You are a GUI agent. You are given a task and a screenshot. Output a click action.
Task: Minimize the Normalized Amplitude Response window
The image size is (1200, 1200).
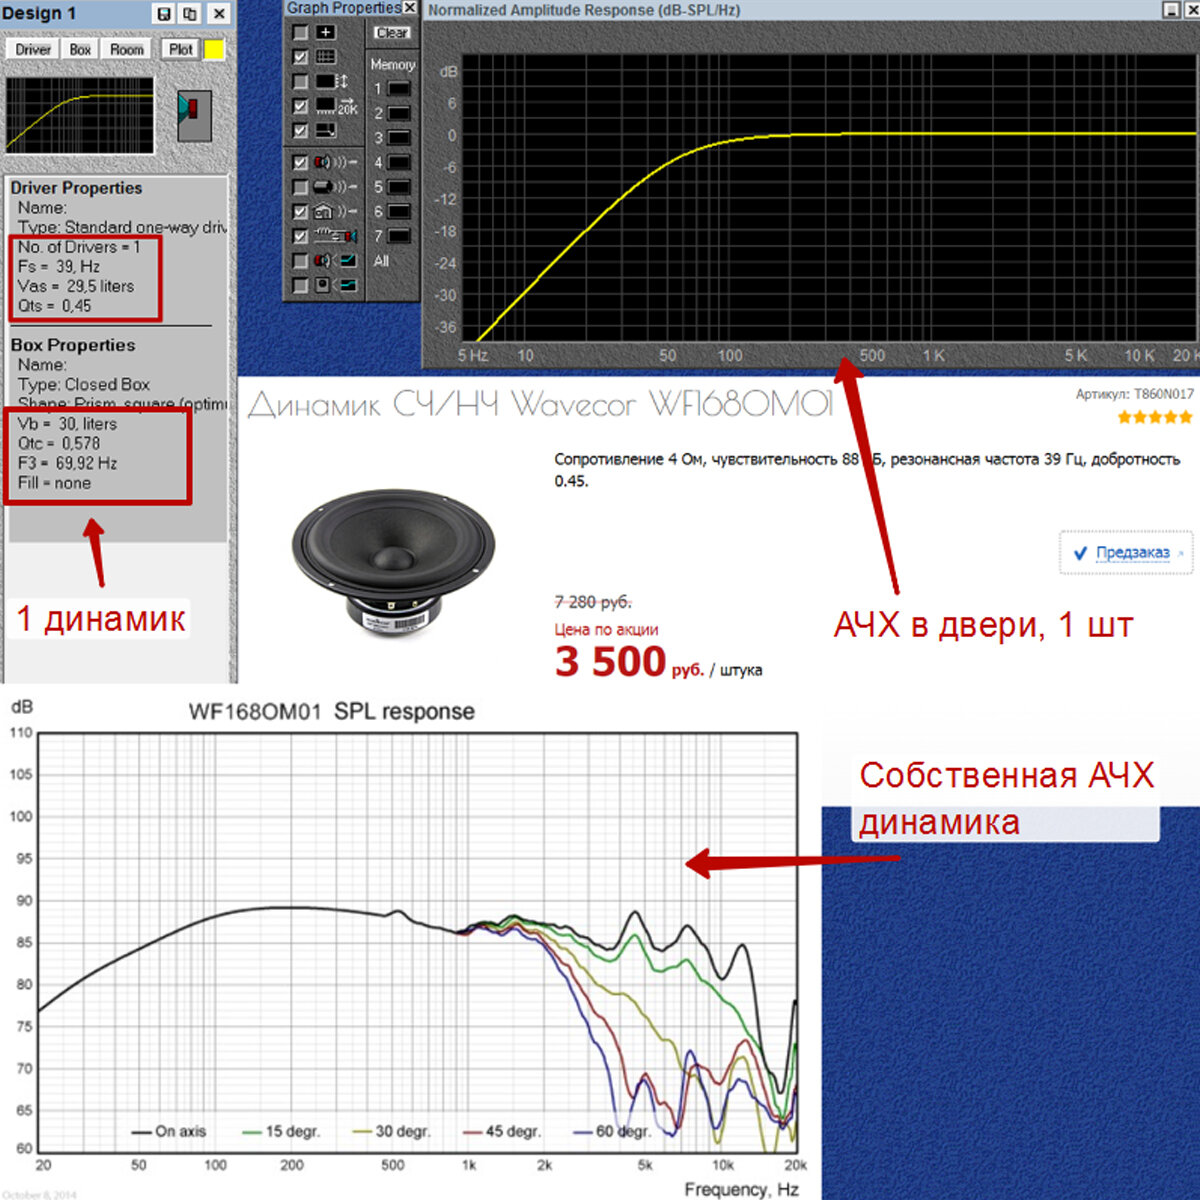pos(1172,9)
